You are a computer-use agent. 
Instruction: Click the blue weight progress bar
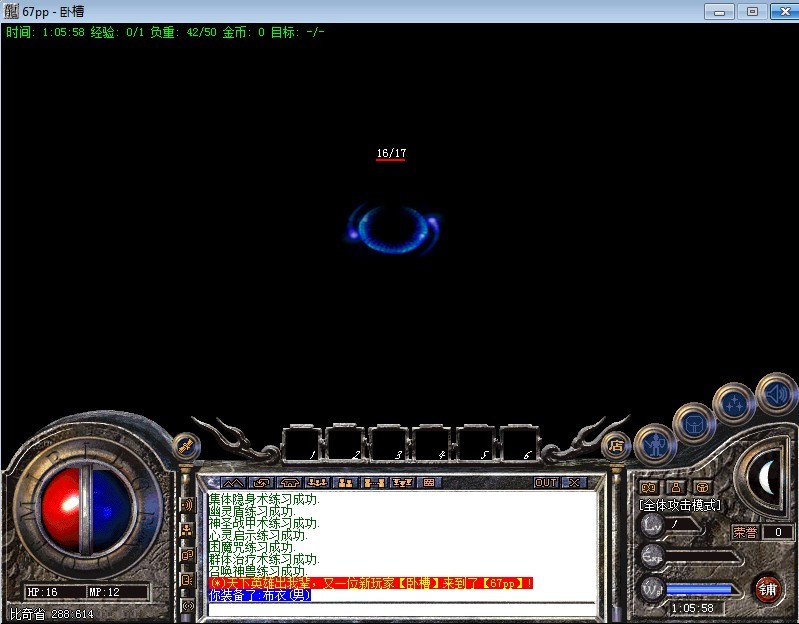699,589
